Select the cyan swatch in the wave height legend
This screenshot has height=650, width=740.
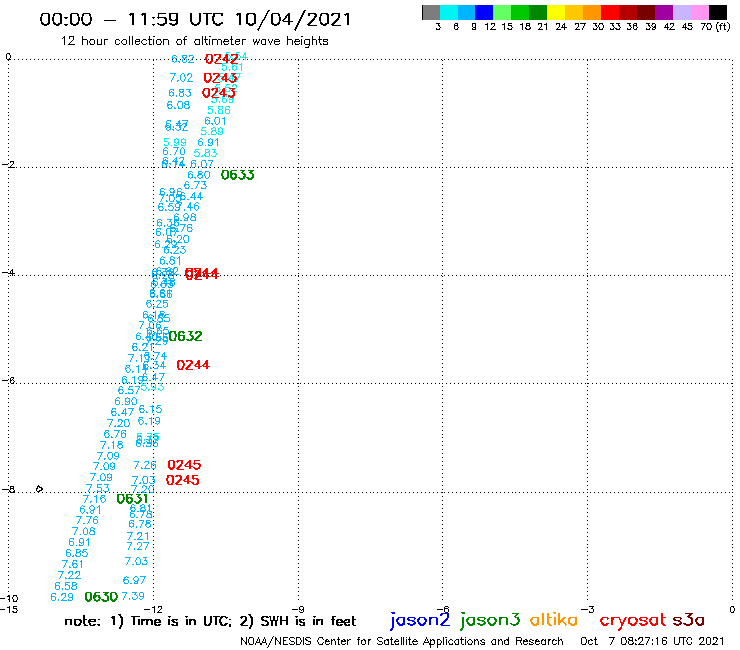[449, 12]
